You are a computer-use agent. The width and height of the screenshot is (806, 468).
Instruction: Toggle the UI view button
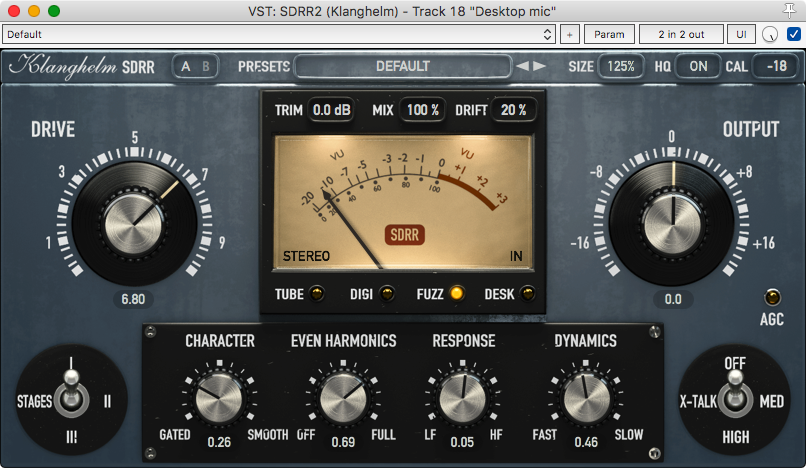pyautogui.click(x=741, y=34)
